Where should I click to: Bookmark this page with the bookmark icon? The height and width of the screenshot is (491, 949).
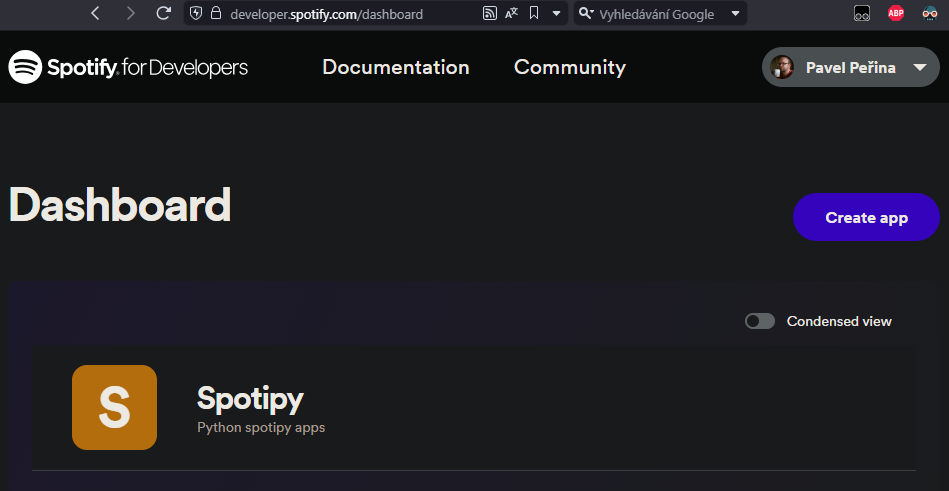[x=535, y=14]
